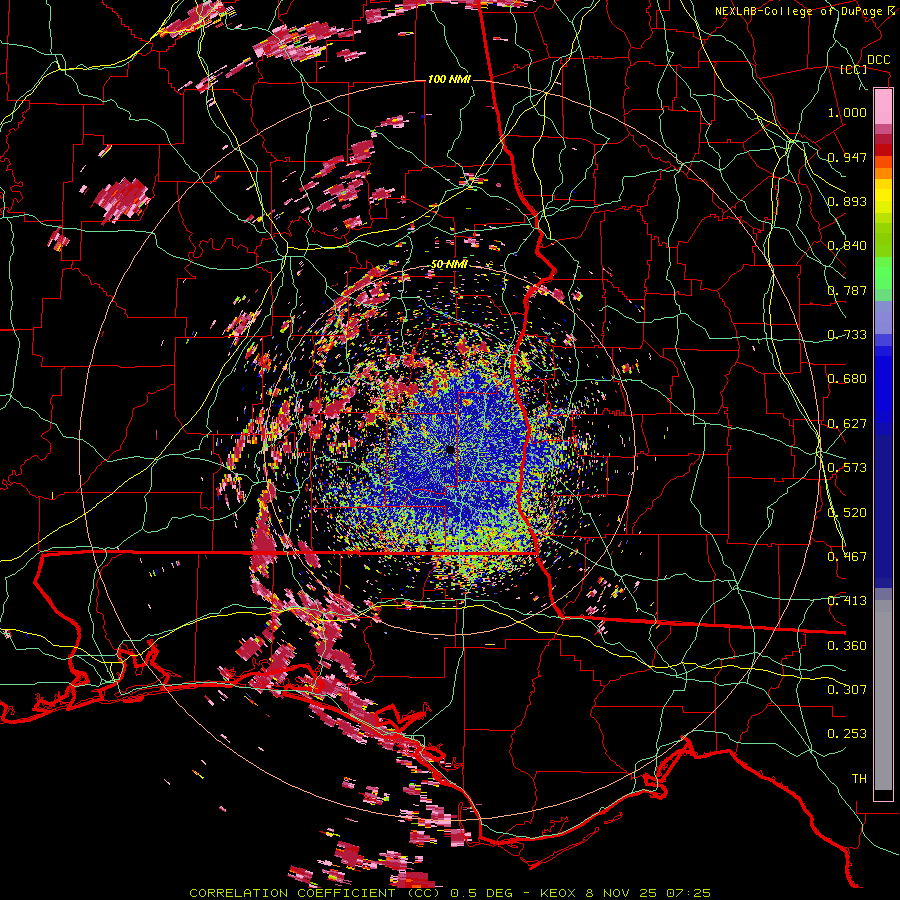This screenshot has width=900, height=900.
Task: Click the 0.573 color scale label
Action: (847, 468)
